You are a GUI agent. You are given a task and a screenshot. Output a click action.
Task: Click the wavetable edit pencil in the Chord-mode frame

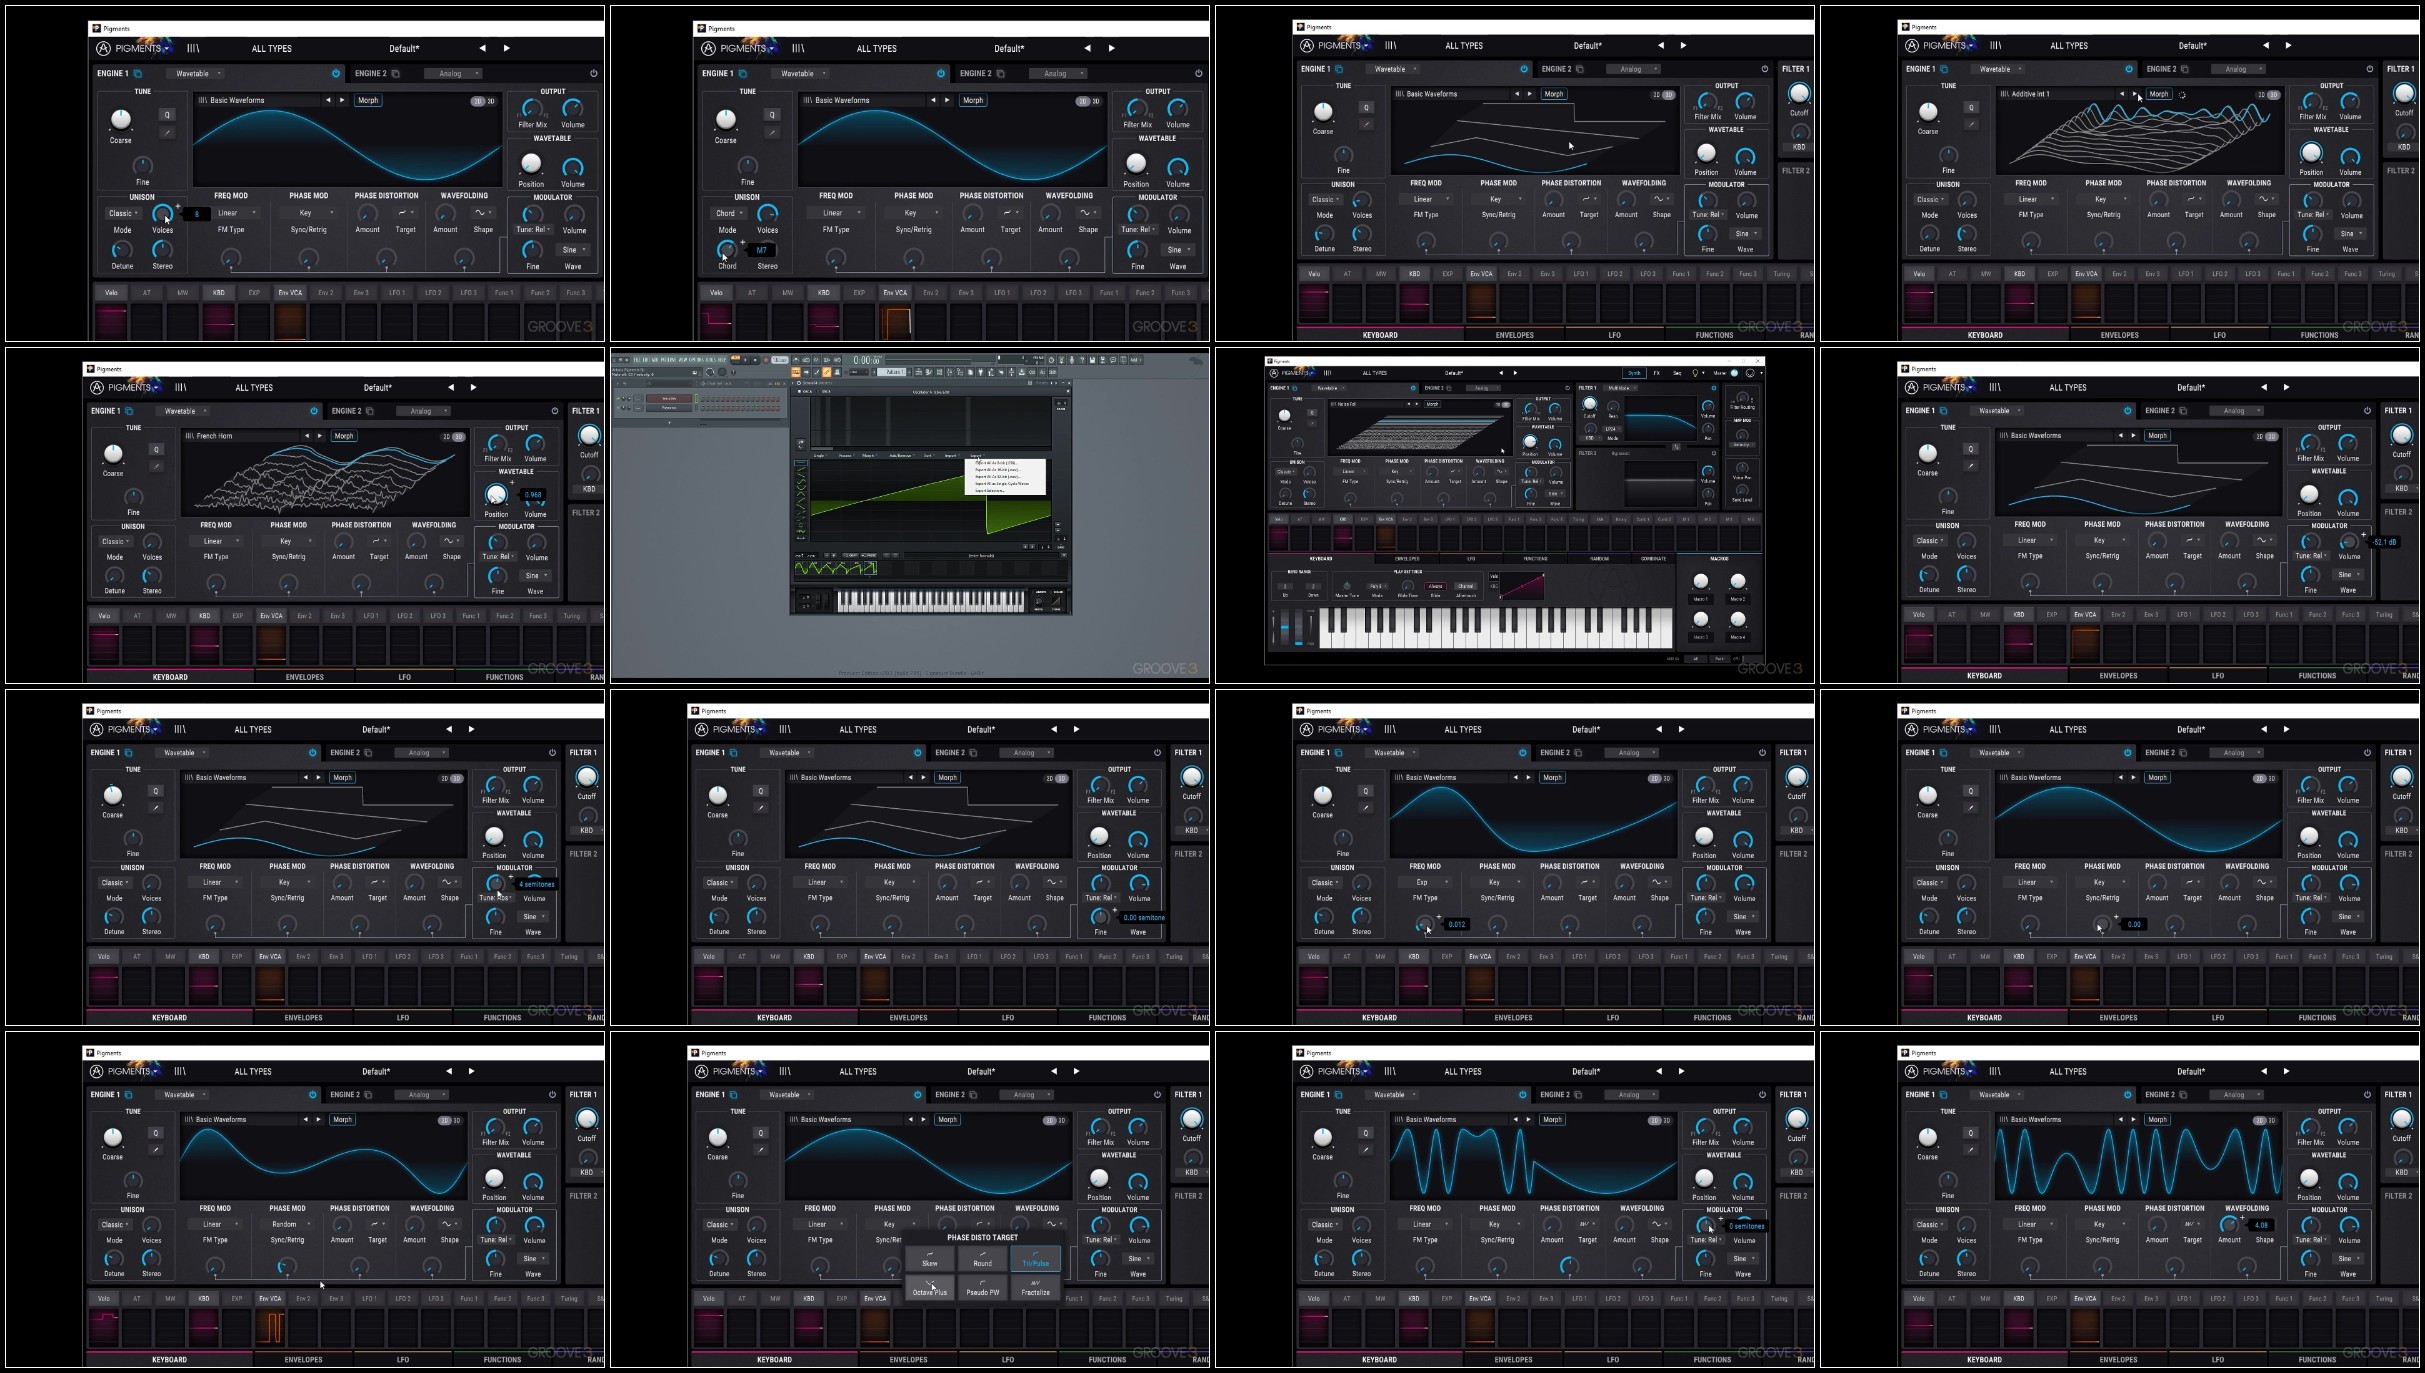pyautogui.click(x=772, y=133)
